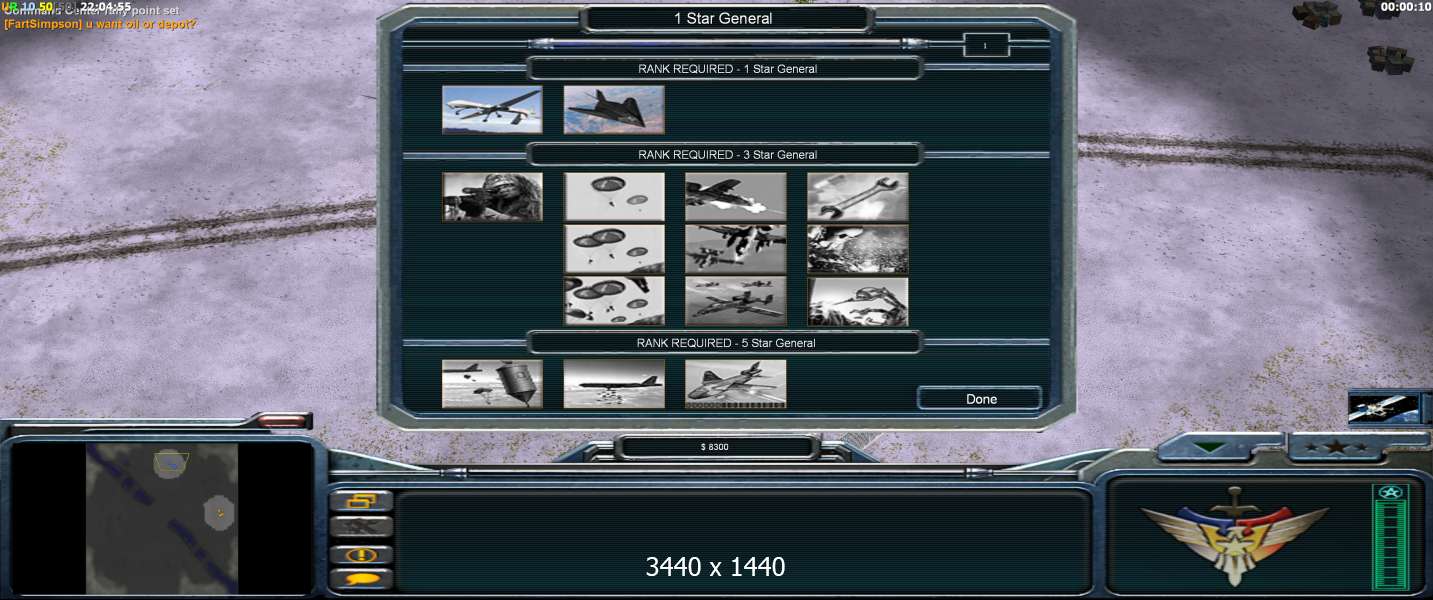Click the "3440 x 1440" resolution text
The width and height of the screenshot is (1433, 600).
click(x=715, y=567)
